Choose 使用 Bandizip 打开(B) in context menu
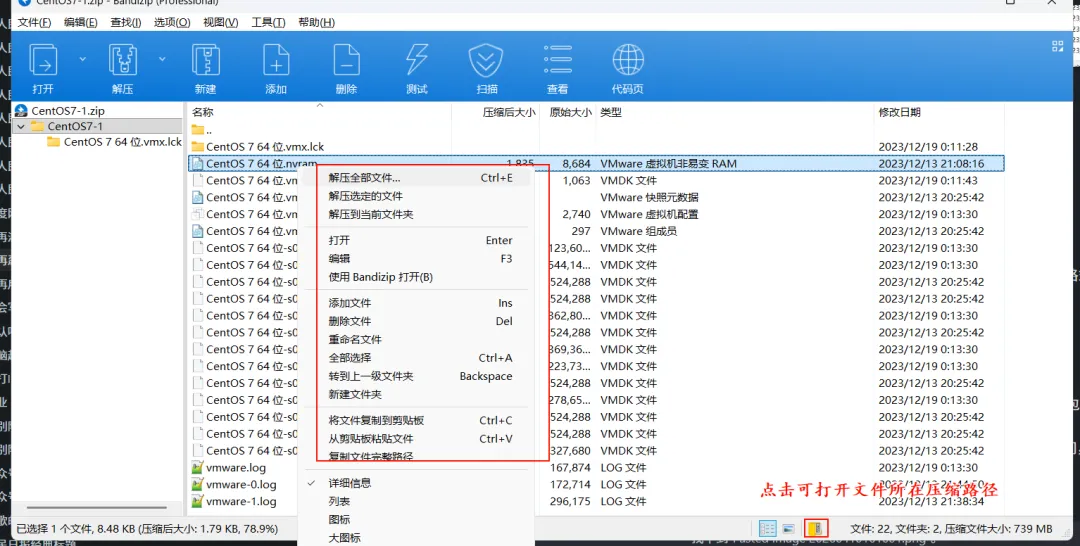Image resolution: width=1080 pixels, height=546 pixels. pyautogui.click(x=415, y=277)
